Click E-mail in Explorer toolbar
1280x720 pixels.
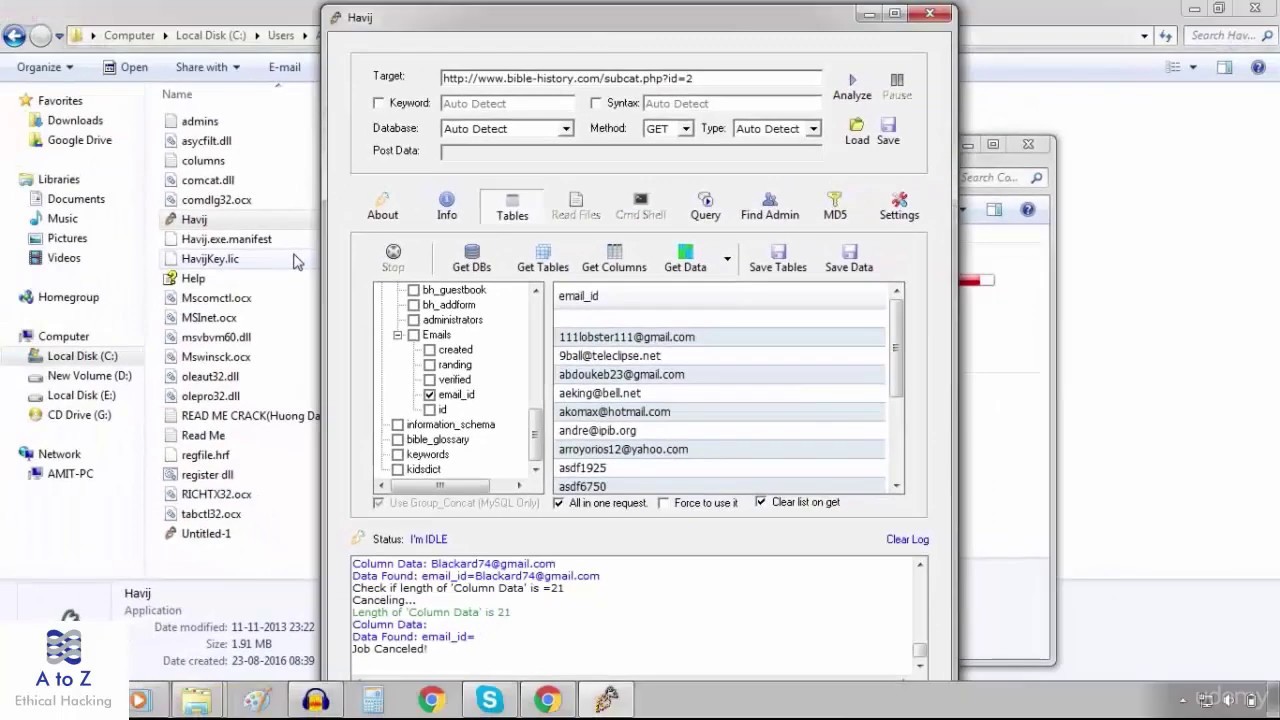click(284, 67)
